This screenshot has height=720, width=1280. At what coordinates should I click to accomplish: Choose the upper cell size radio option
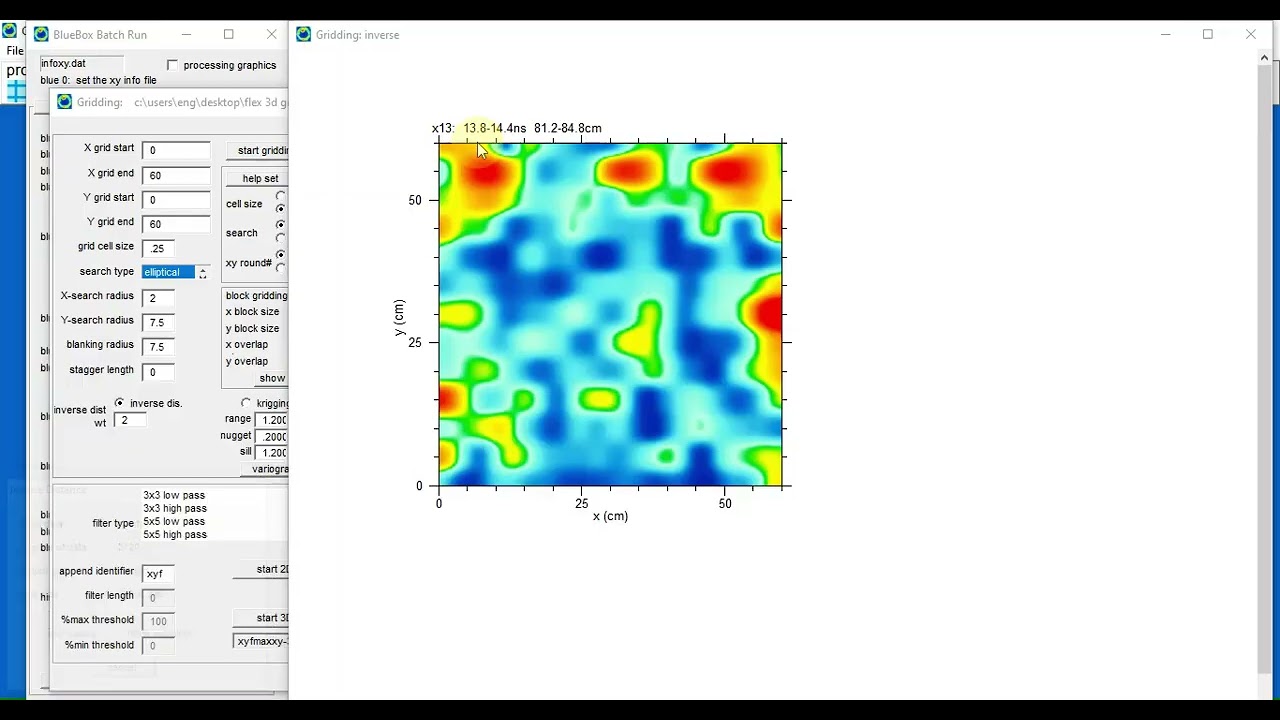[281, 196]
